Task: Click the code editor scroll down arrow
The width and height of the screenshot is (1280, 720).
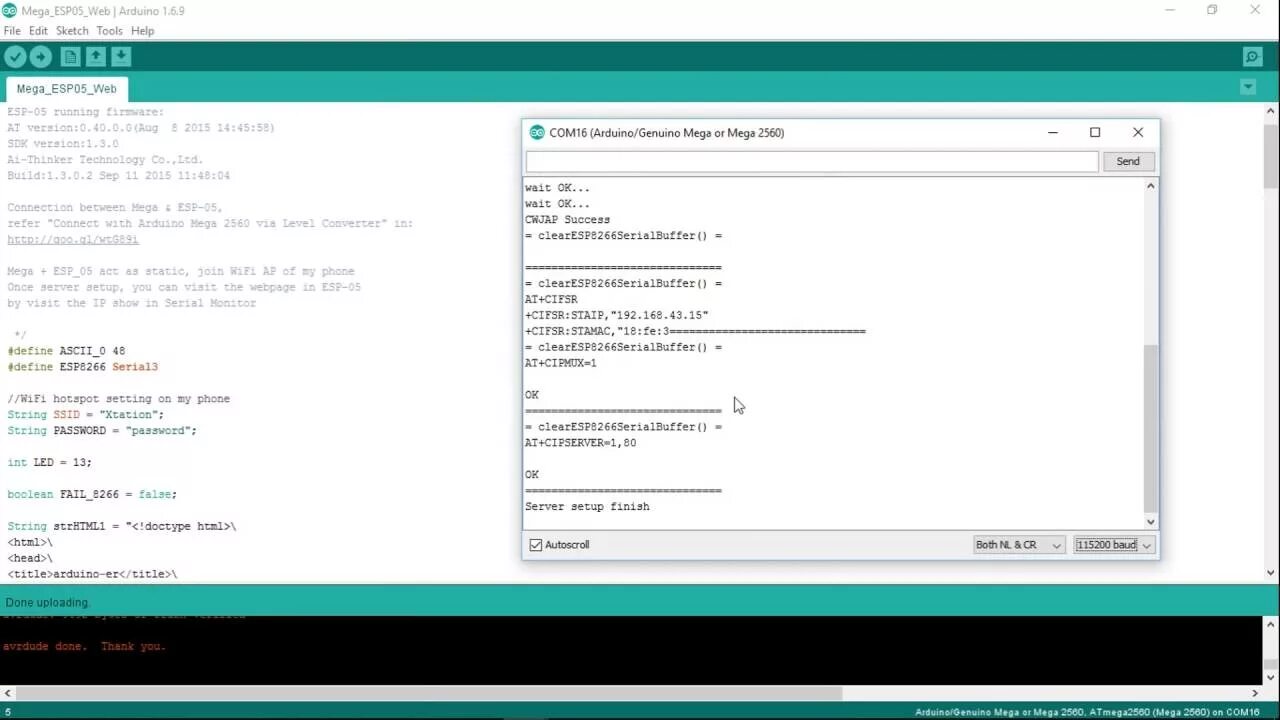Action: (1271, 572)
